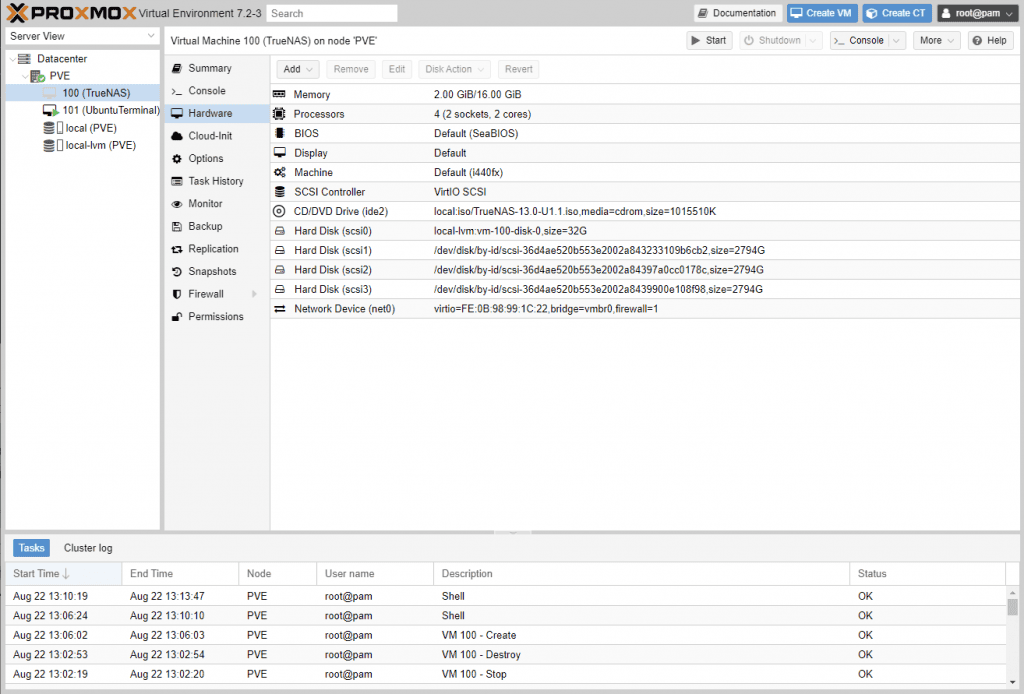
Task: Click the Create CT button
Action: click(x=897, y=13)
